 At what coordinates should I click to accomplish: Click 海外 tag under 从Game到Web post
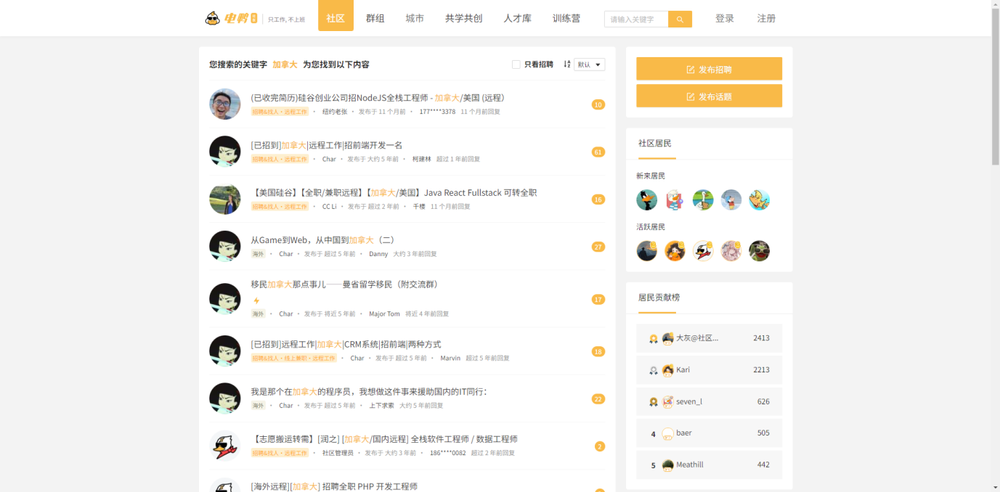coord(258,254)
